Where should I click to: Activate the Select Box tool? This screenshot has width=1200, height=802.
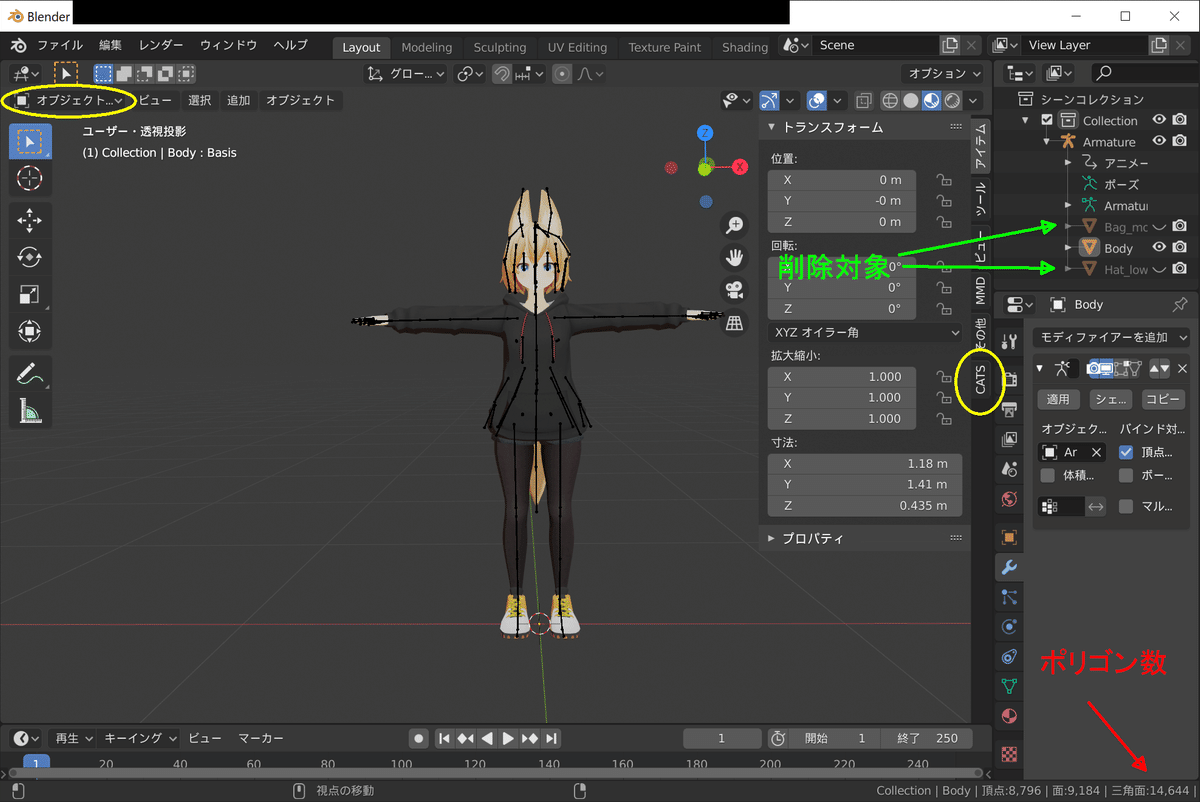pos(30,141)
